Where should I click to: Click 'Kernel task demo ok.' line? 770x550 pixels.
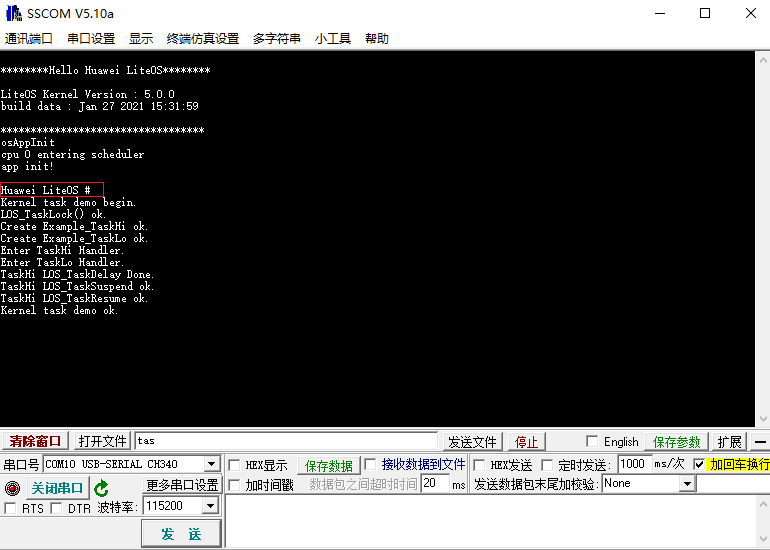[x=59, y=310]
